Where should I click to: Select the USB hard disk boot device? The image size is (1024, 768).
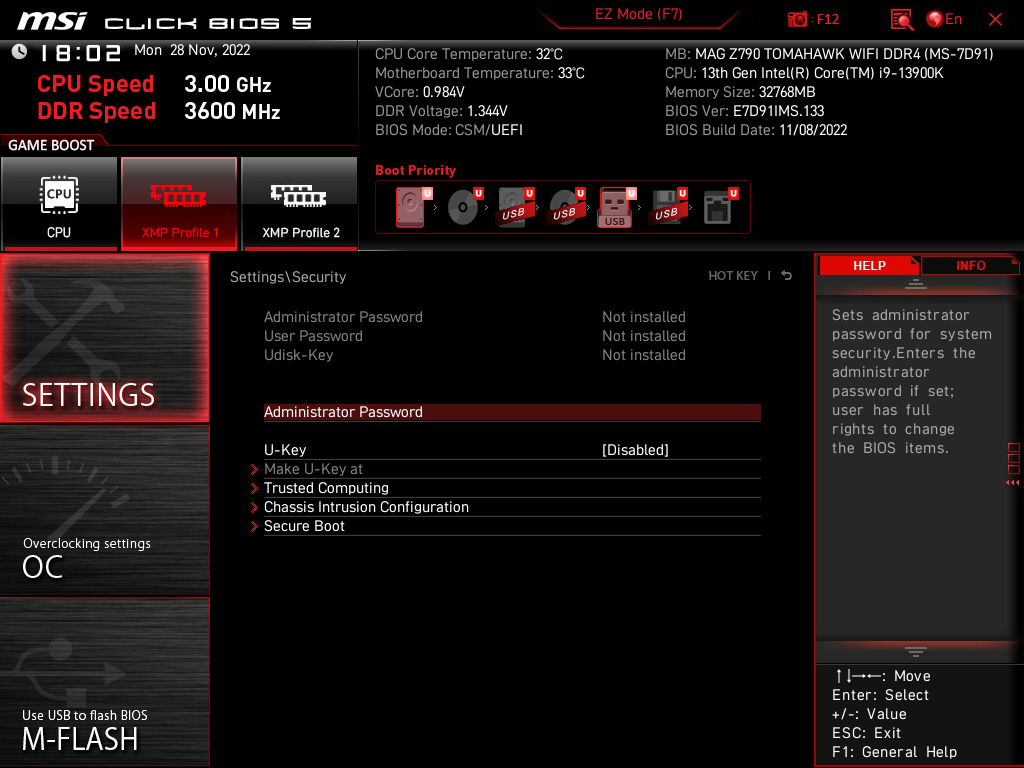tap(515, 207)
